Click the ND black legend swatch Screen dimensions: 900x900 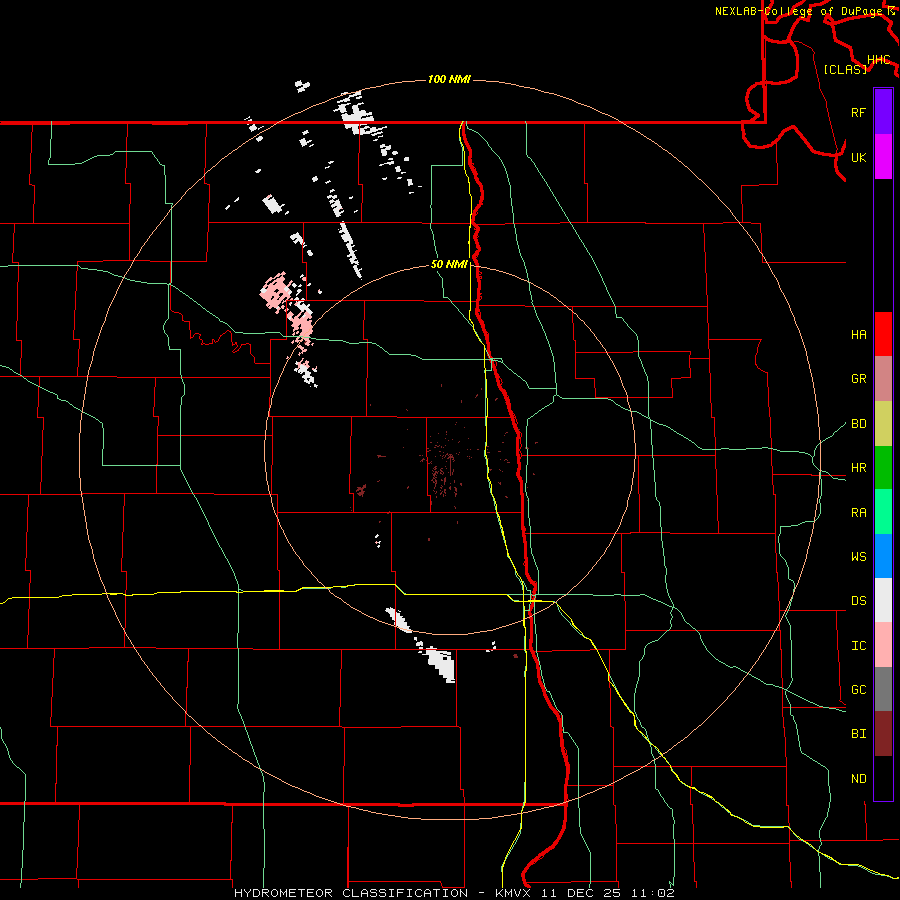[x=883, y=778]
